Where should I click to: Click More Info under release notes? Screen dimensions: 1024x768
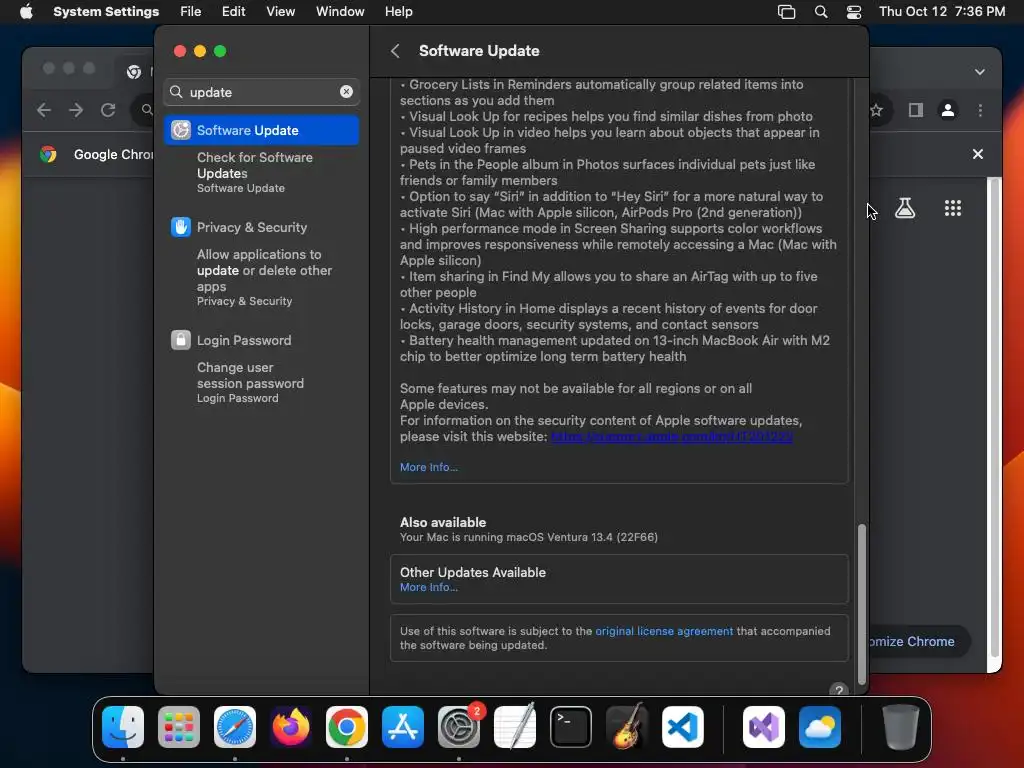(x=428, y=467)
